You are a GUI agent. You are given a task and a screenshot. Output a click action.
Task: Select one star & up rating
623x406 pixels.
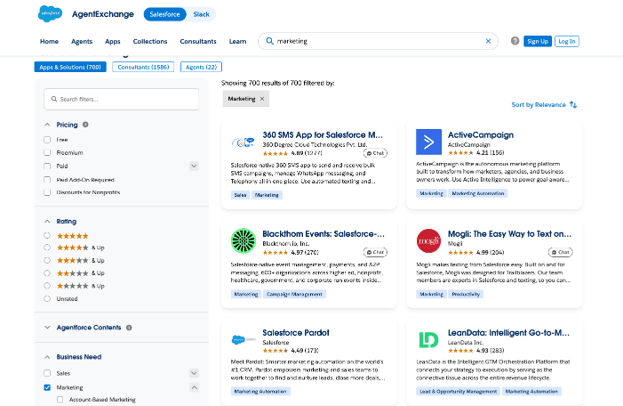(47, 286)
